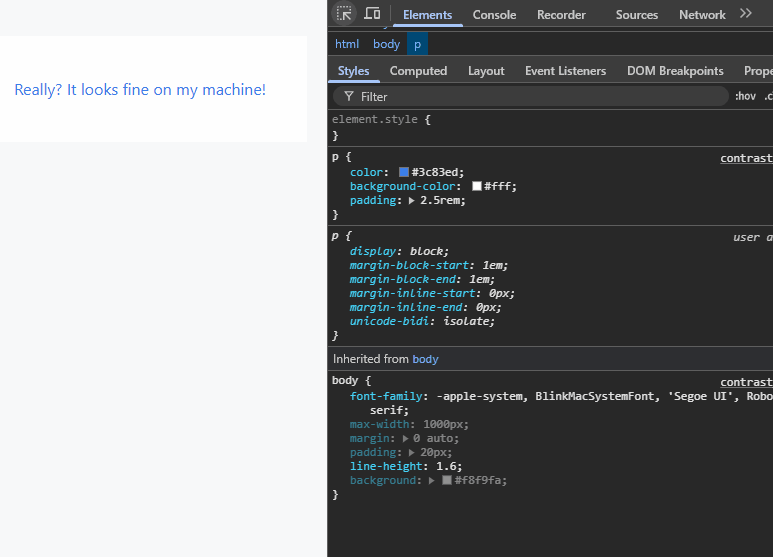Toggle the :hov element state button

[x=745, y=96]
